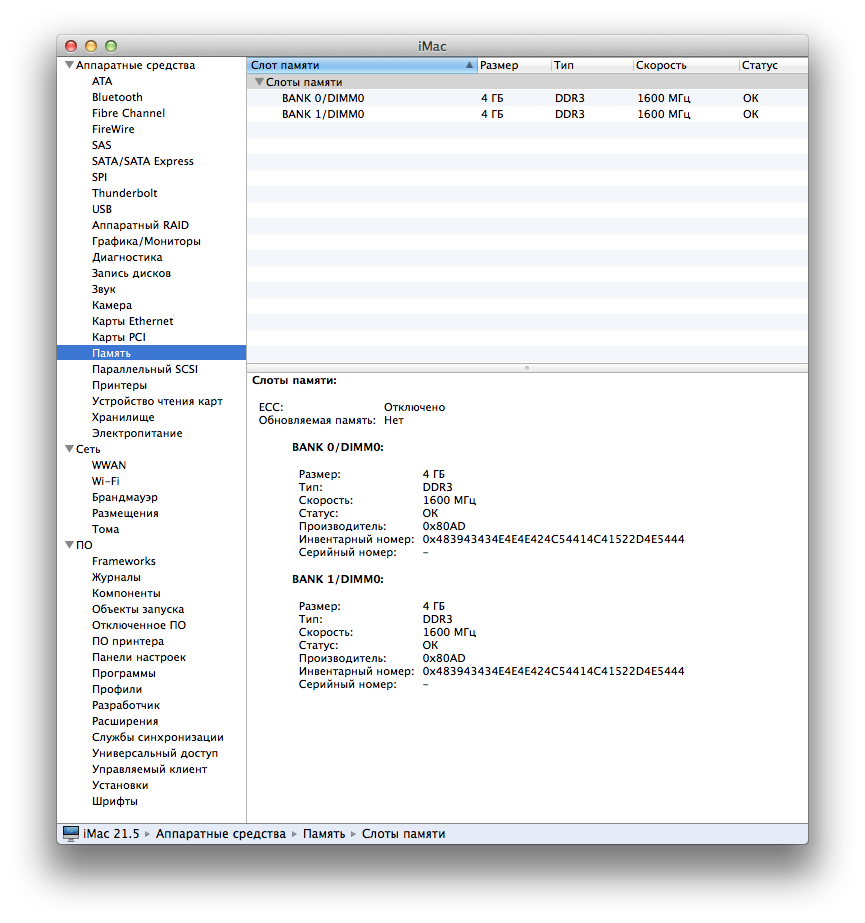
Task: Open Диагностика in the sidebar
Action: pyautogui.click(x=127, y=257)
